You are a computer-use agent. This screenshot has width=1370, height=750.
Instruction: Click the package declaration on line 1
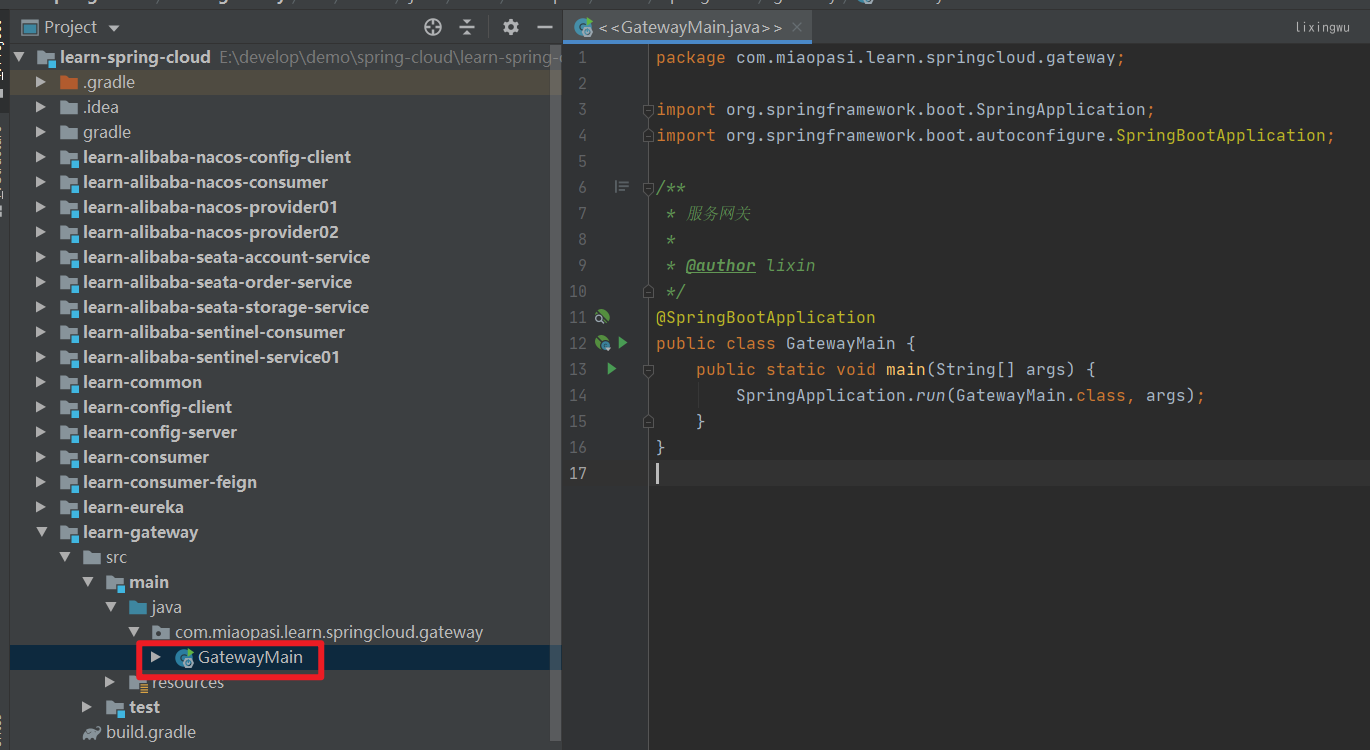pyautogui.click(x=890, y=57)
